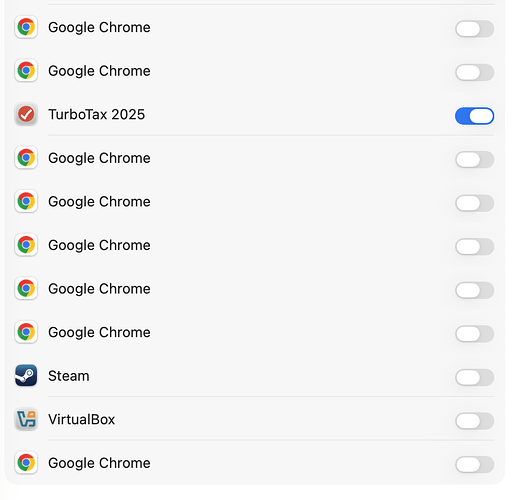Click the Chrome icon directly above Steam
This screenshot has width=515, height=500.
pyautogui.click(x=26, y=332)
